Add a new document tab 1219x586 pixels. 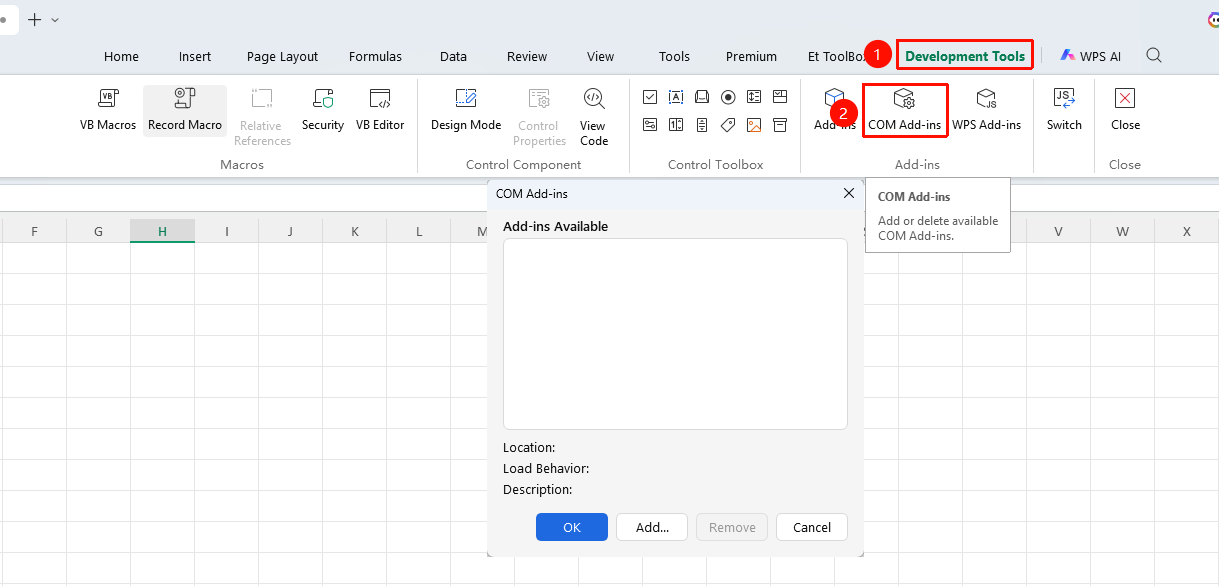(35, 19)
